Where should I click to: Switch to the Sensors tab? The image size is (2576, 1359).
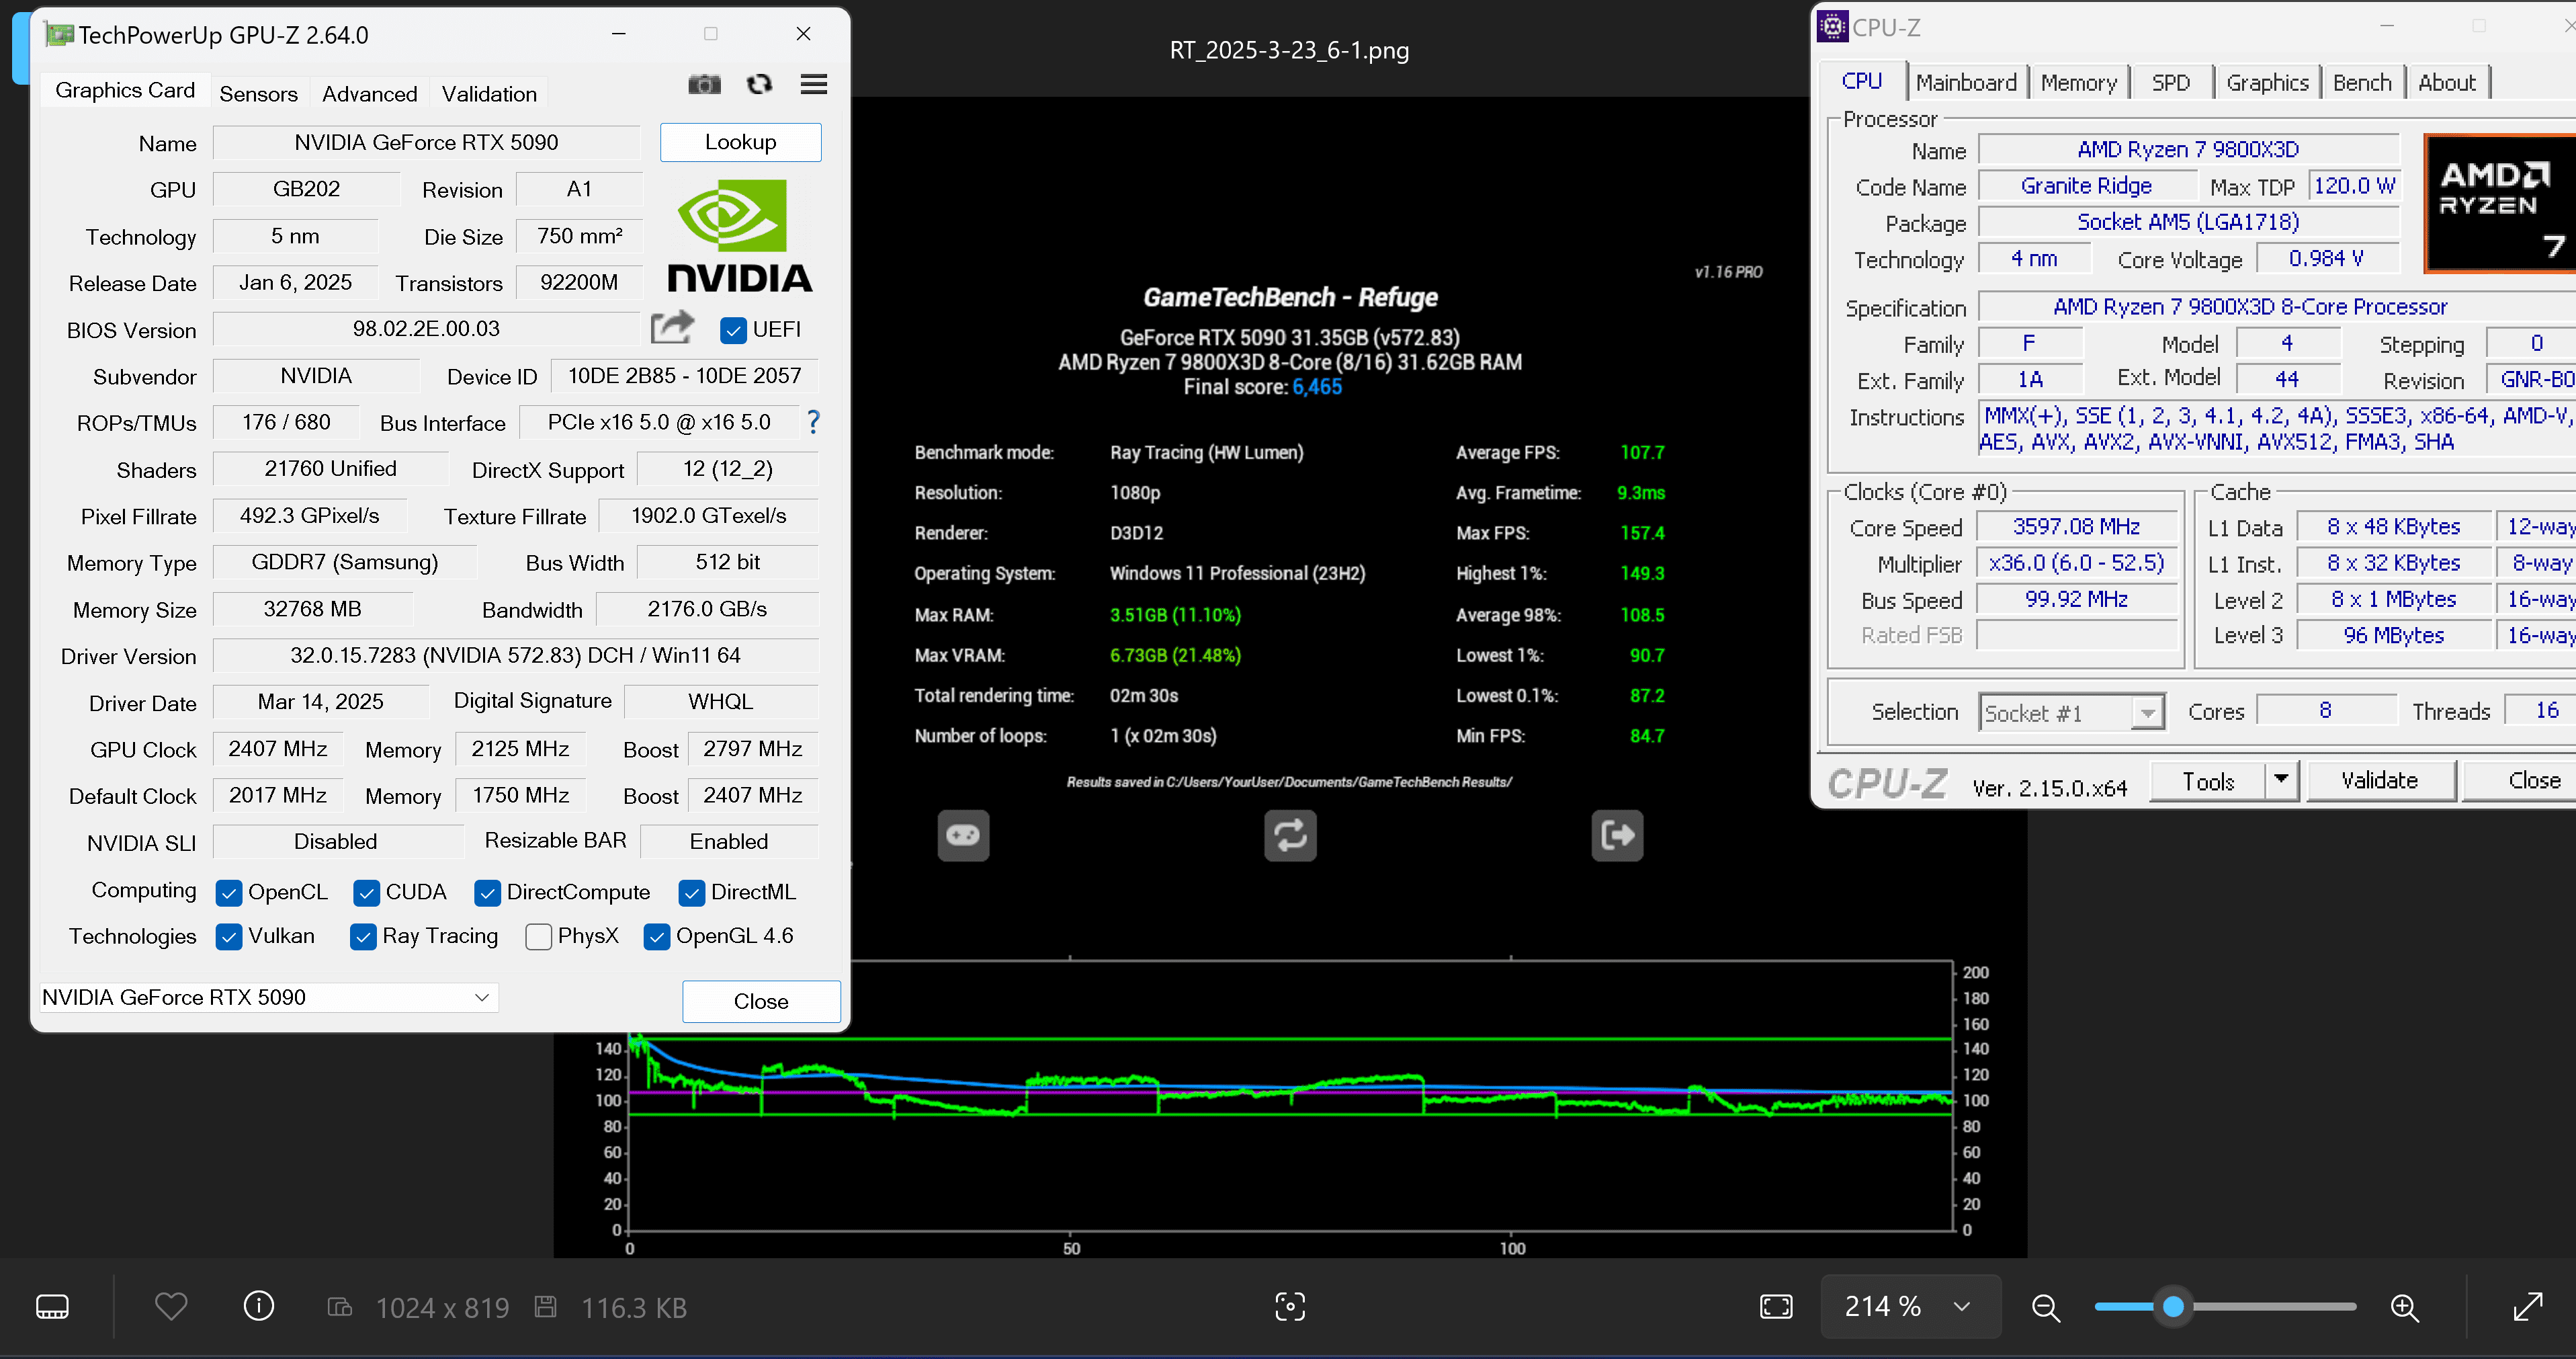tap(258, 94)
